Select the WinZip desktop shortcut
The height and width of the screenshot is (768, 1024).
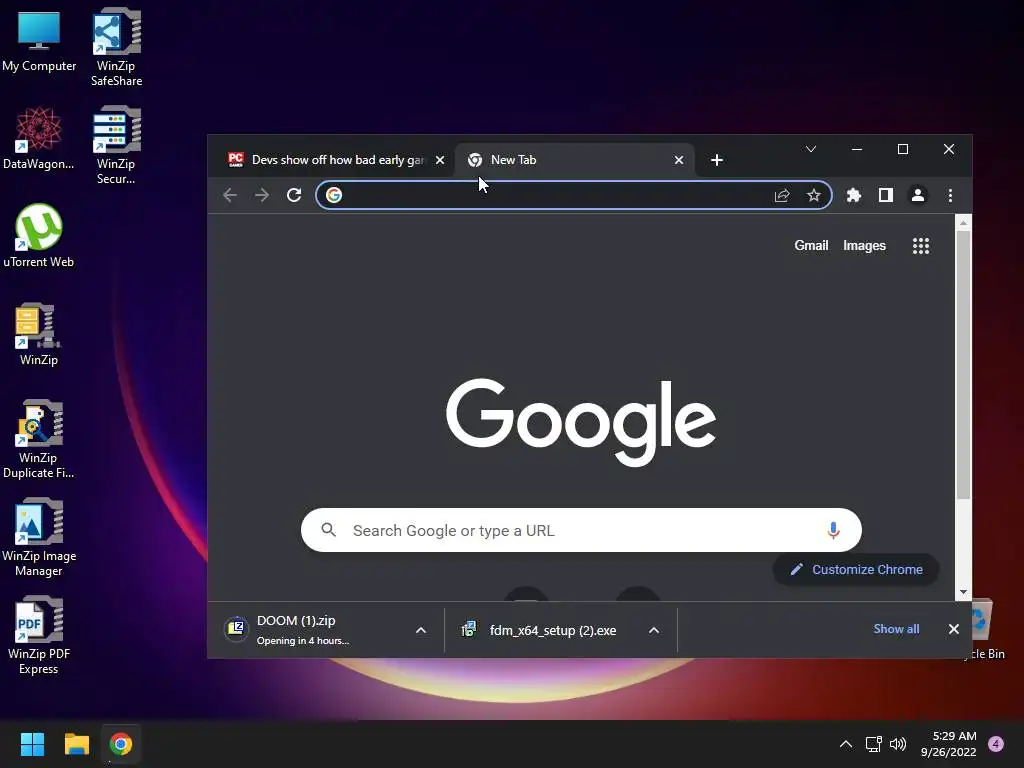click(x=39, y=334)
